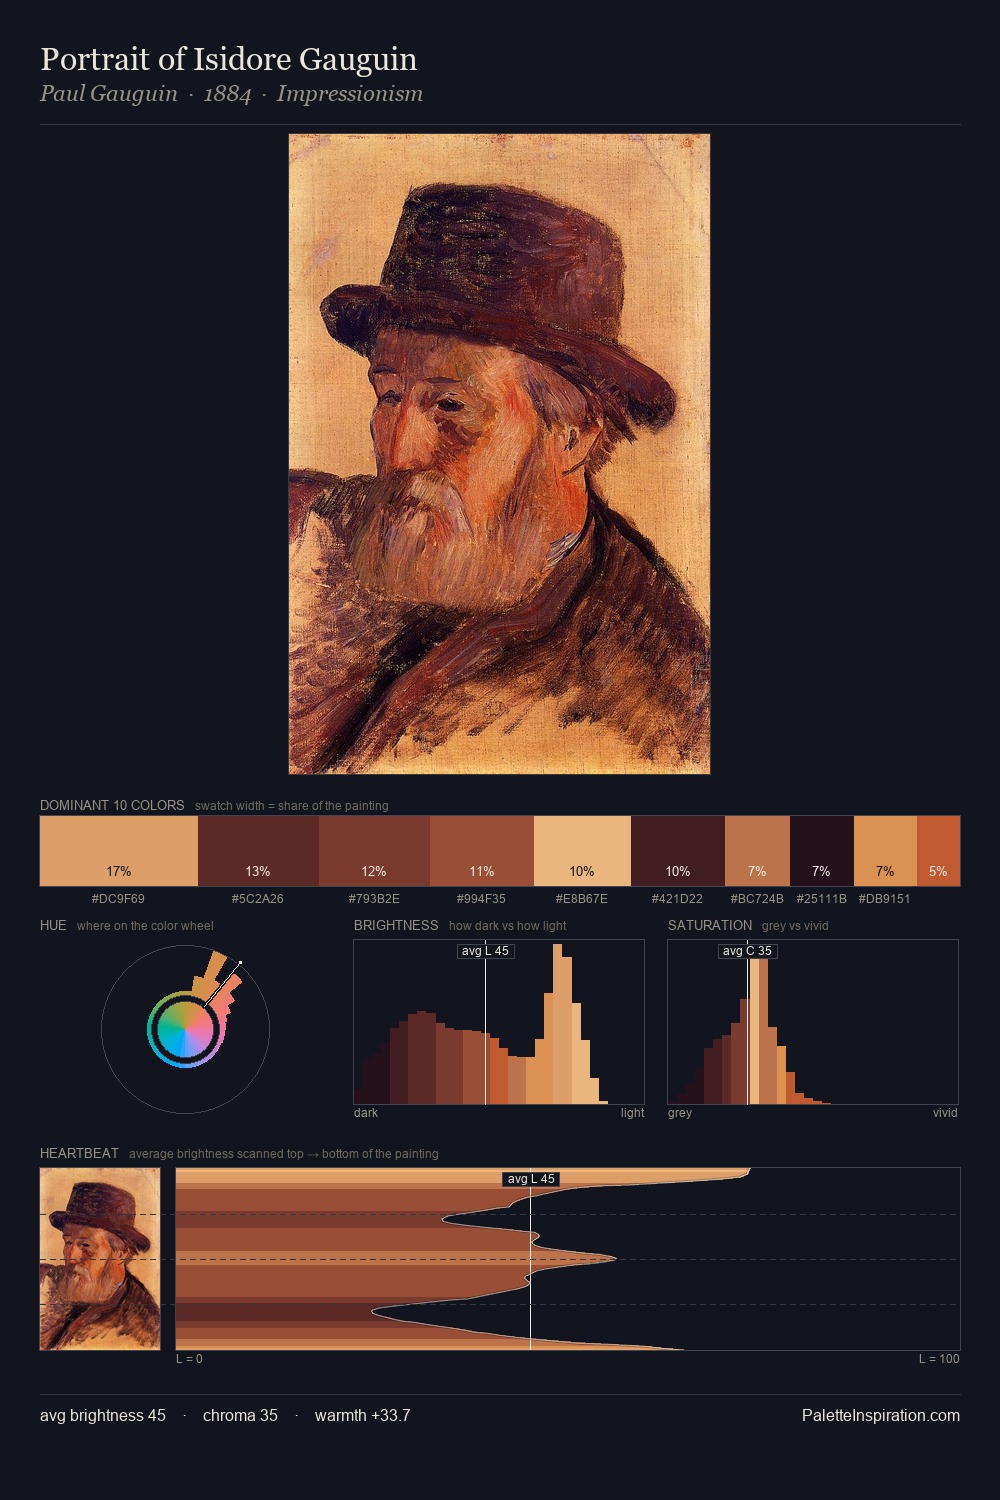Click the artist name 'Paul Gauguin'
The width and height of the screenshot is (1000, 1500).
tap(108, 94)
